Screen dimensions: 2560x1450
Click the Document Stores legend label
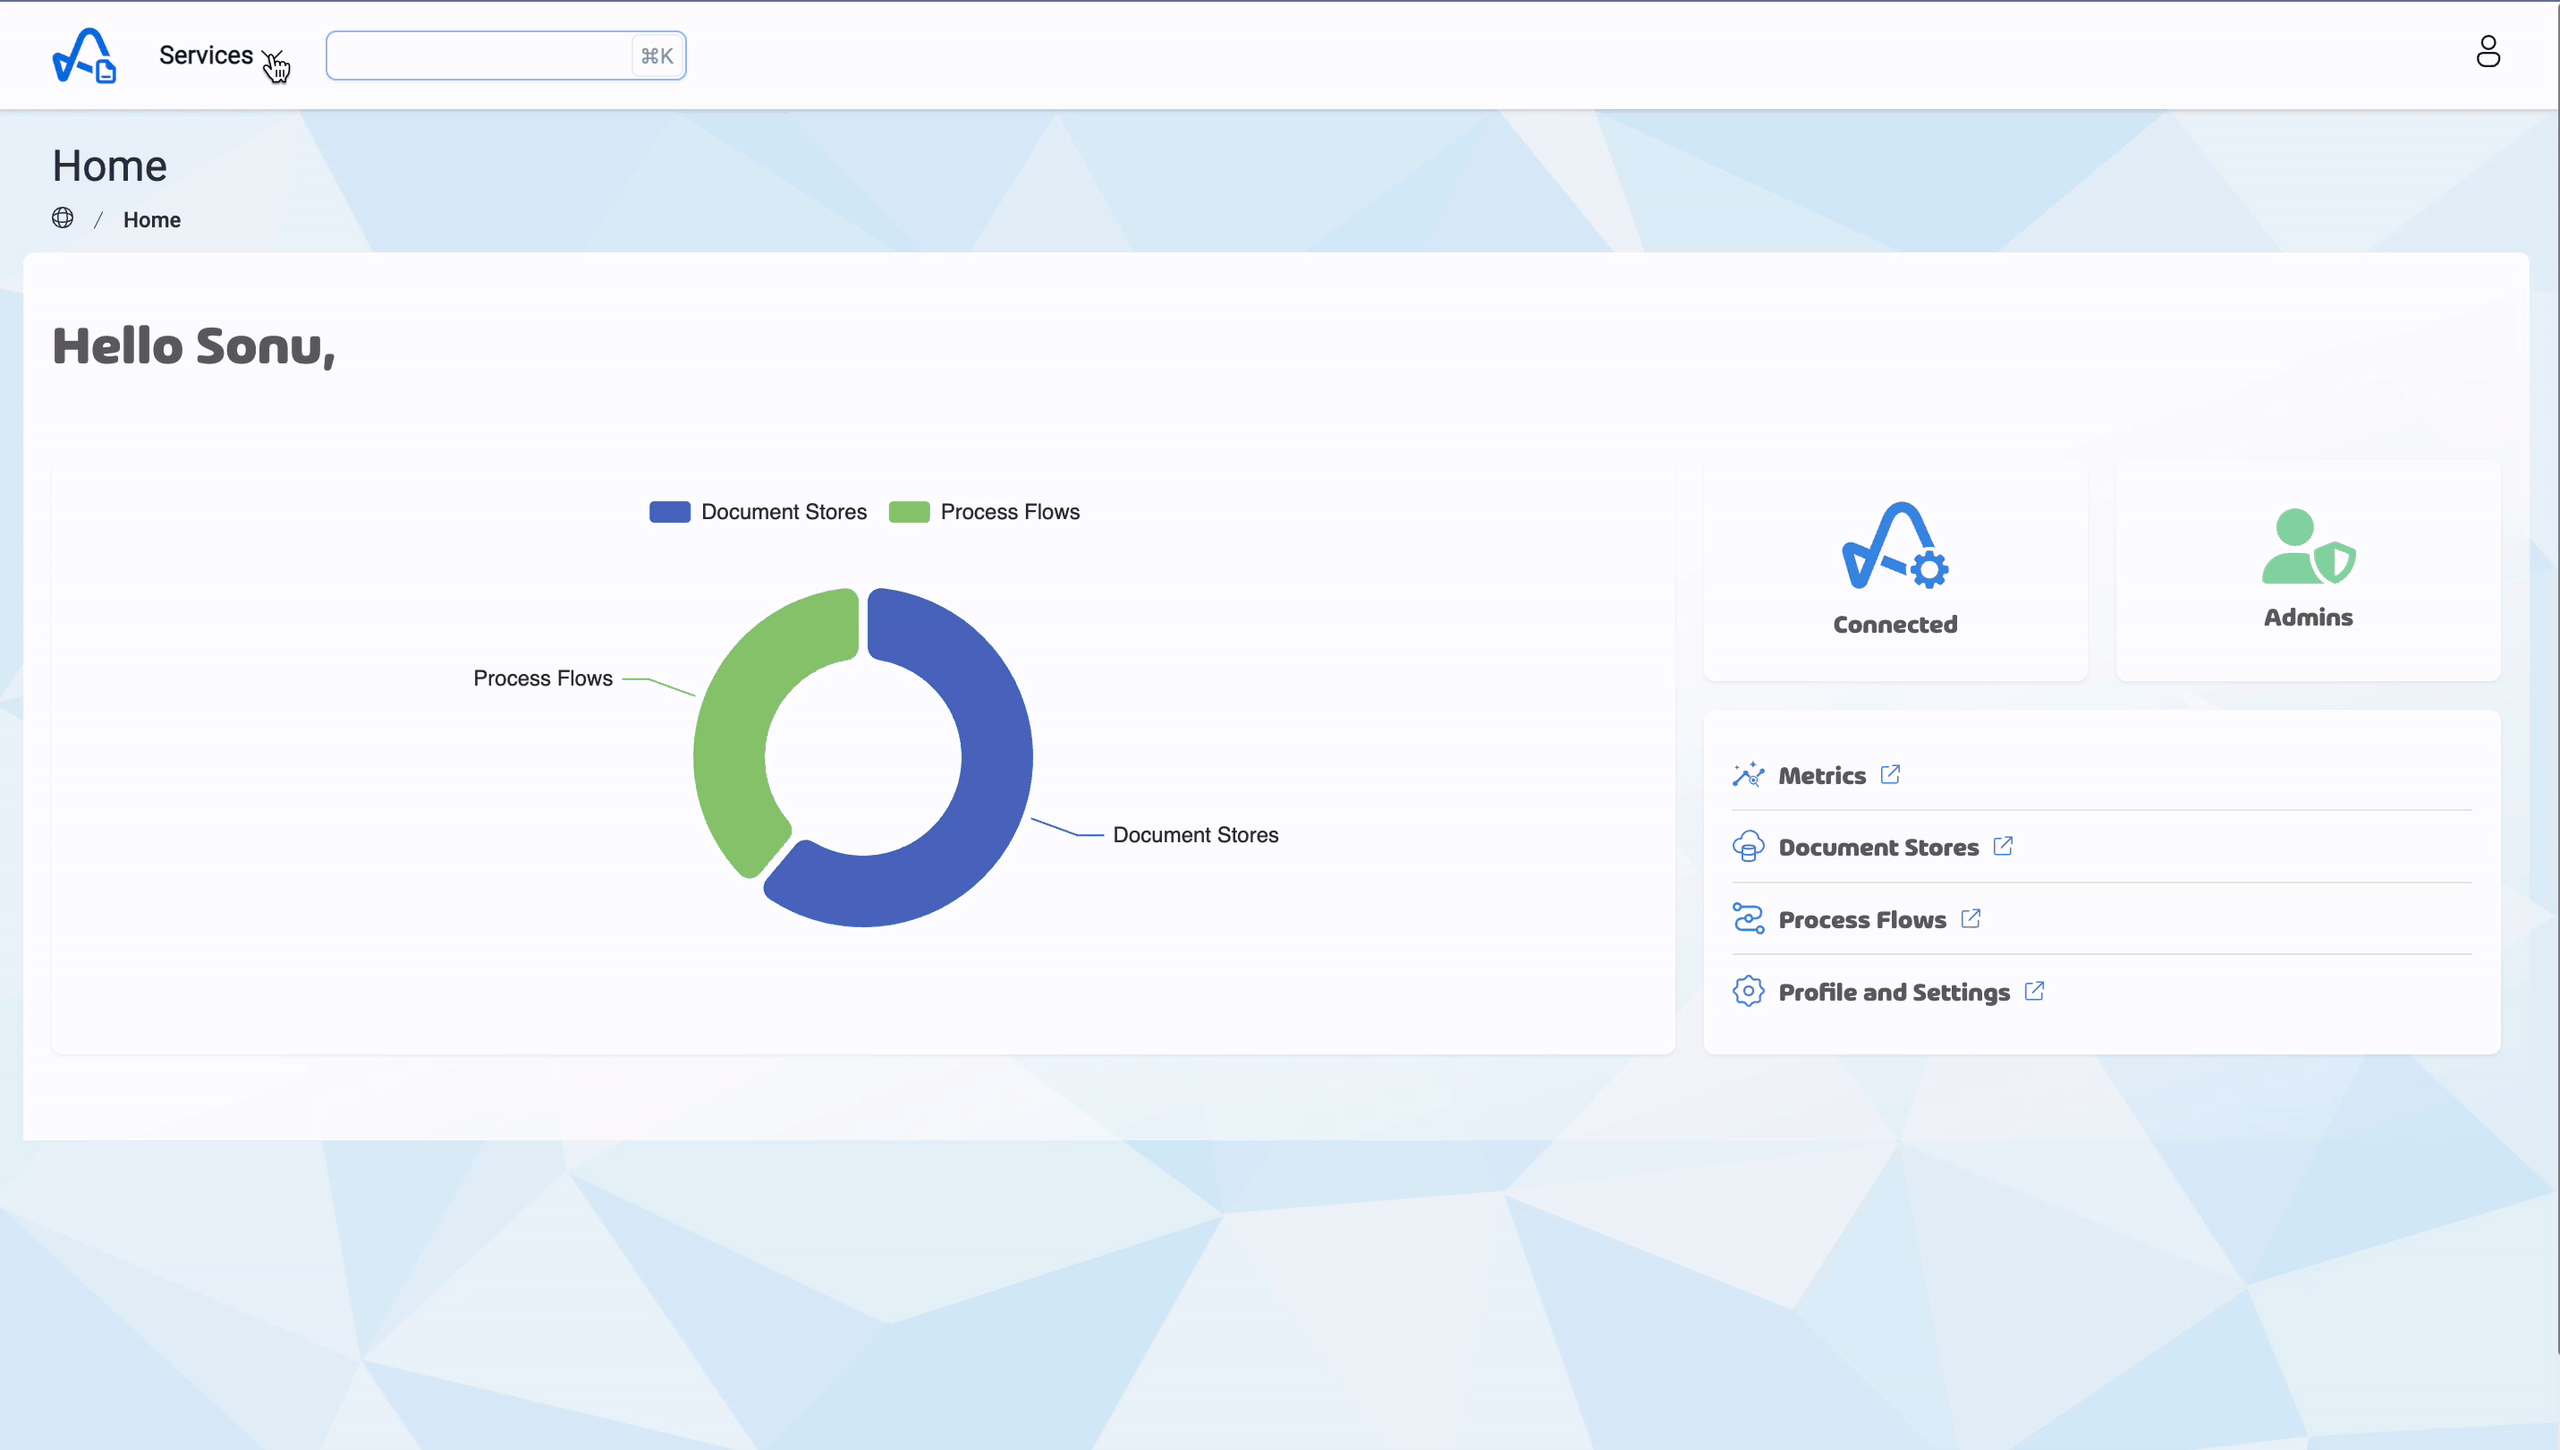pos(784,512)
